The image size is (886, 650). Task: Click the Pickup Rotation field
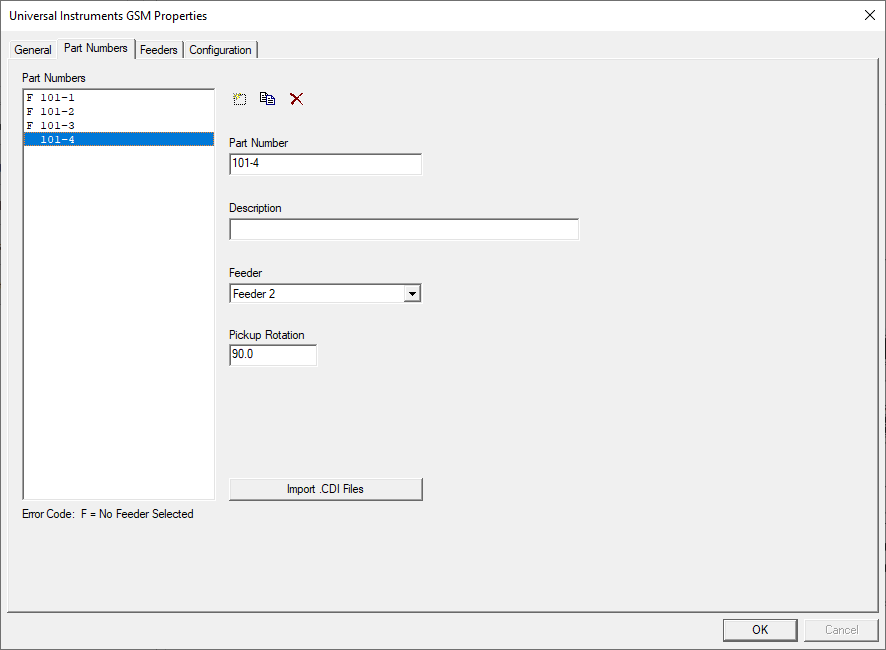[x=272, y=354]
